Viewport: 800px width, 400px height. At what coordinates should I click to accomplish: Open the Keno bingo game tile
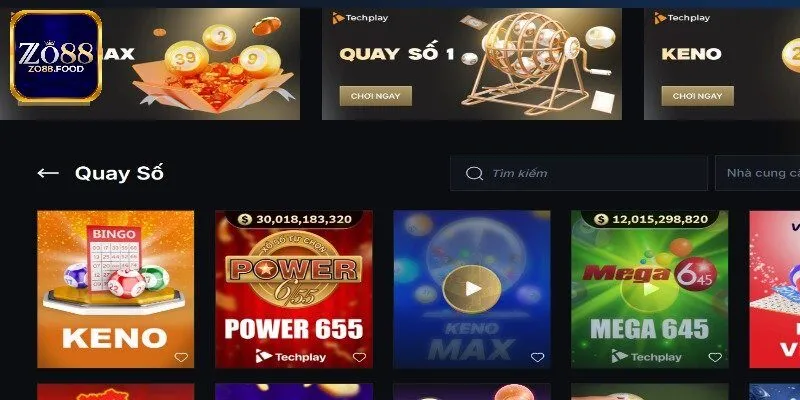pyautogui.click(x=116, y=289)
